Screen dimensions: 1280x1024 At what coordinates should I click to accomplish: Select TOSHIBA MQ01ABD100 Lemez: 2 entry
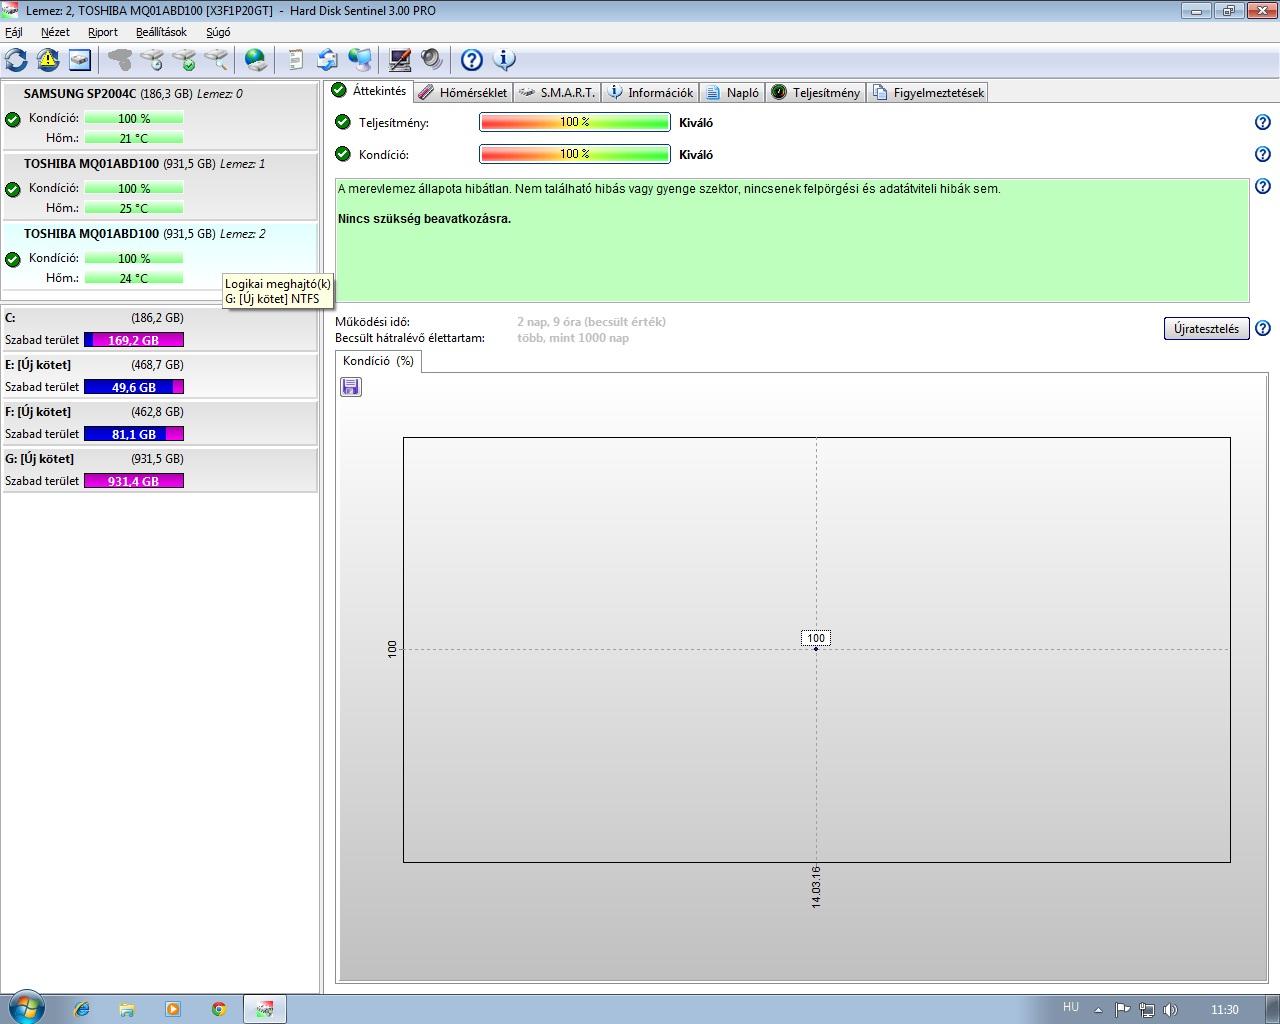click(160, 256)
